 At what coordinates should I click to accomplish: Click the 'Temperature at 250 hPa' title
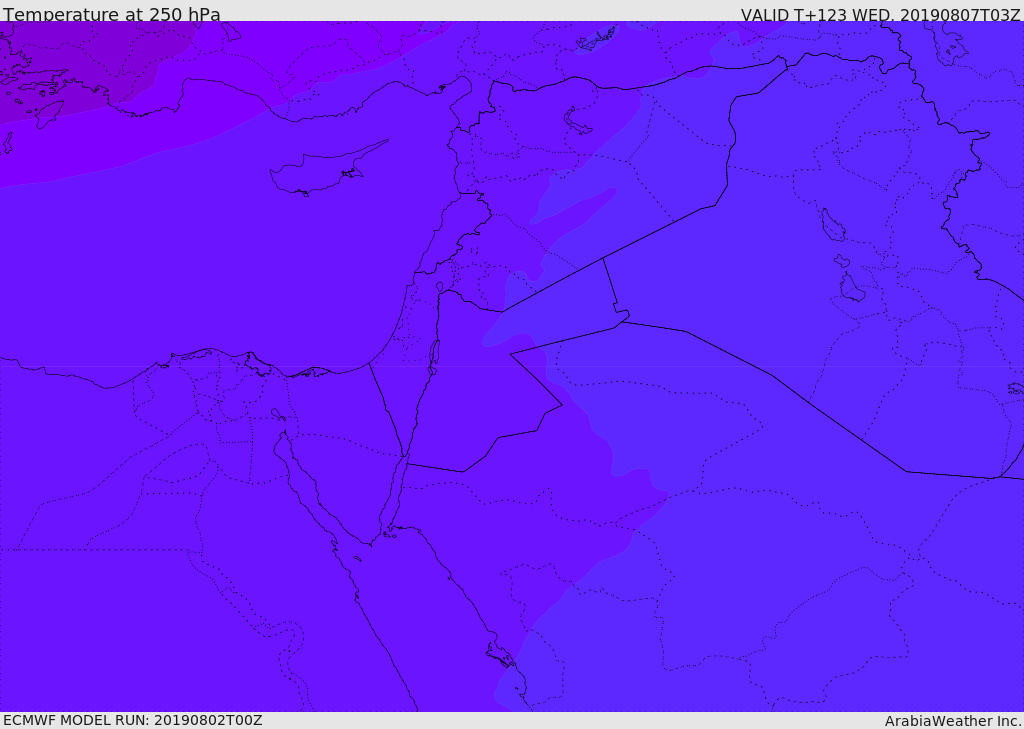[112, 14]
